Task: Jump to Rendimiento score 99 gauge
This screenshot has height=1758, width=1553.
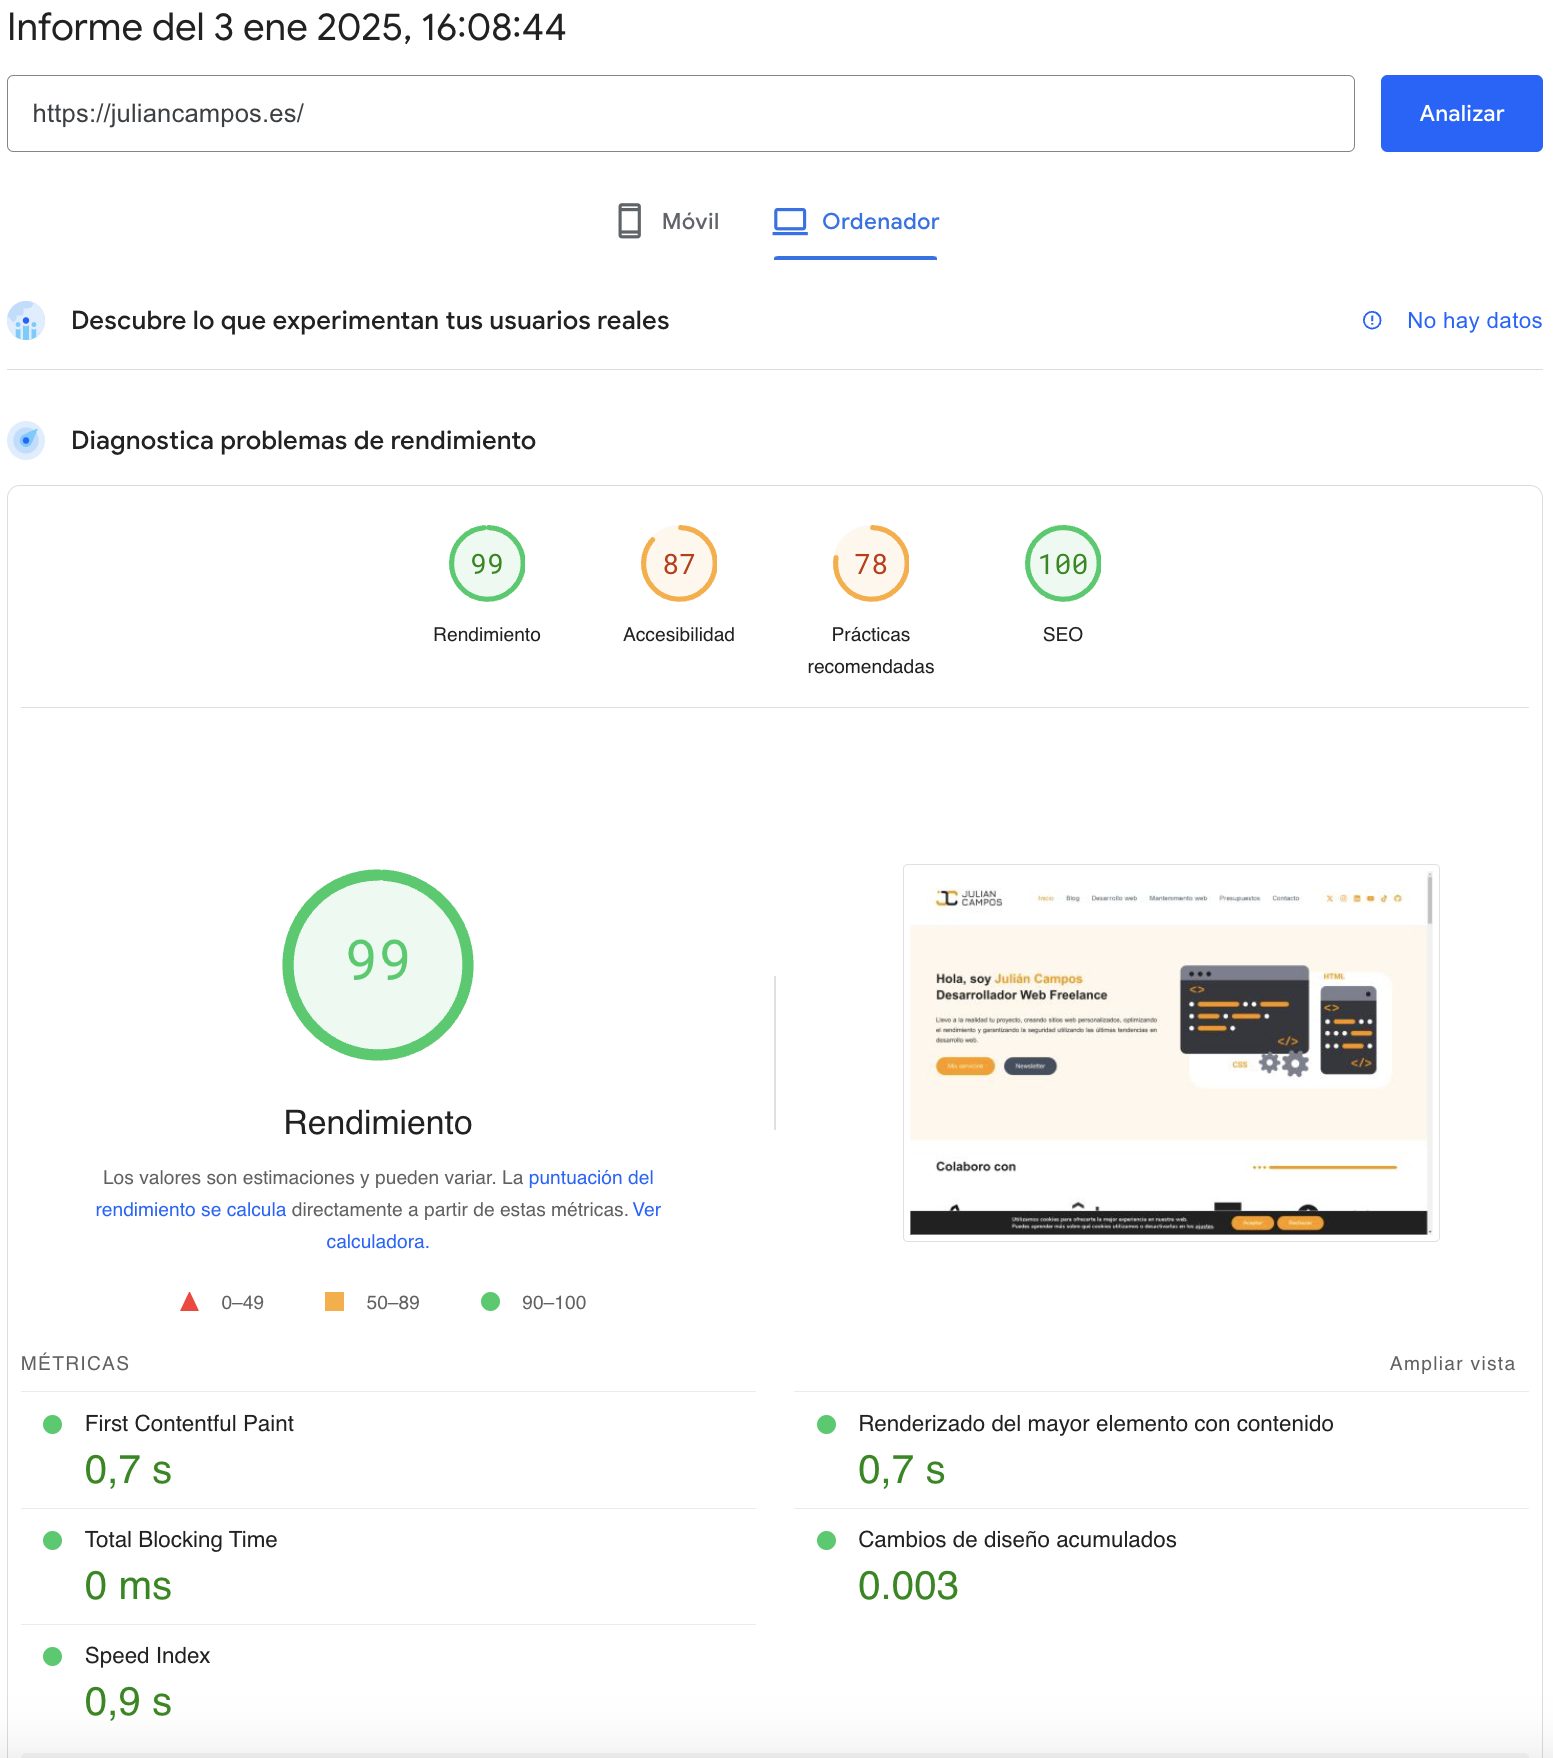Action: 487,564
